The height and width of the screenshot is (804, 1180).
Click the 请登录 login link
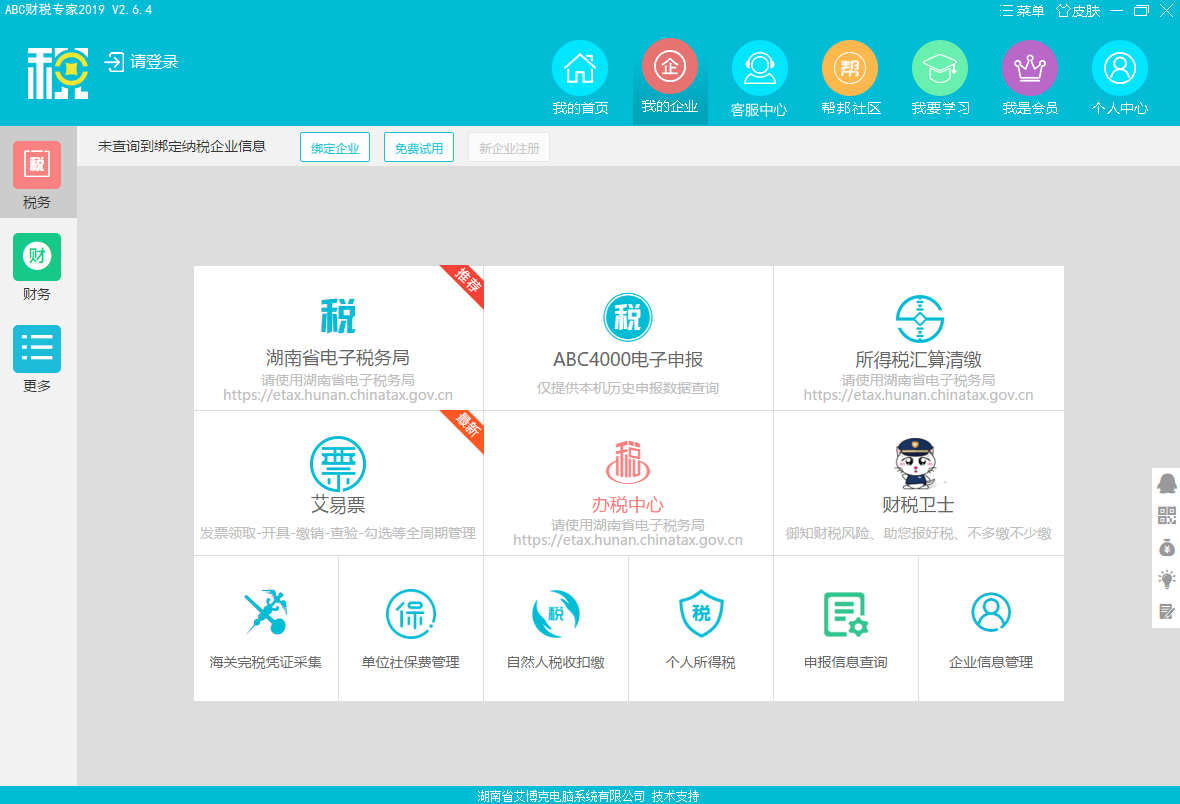point(142,62)
